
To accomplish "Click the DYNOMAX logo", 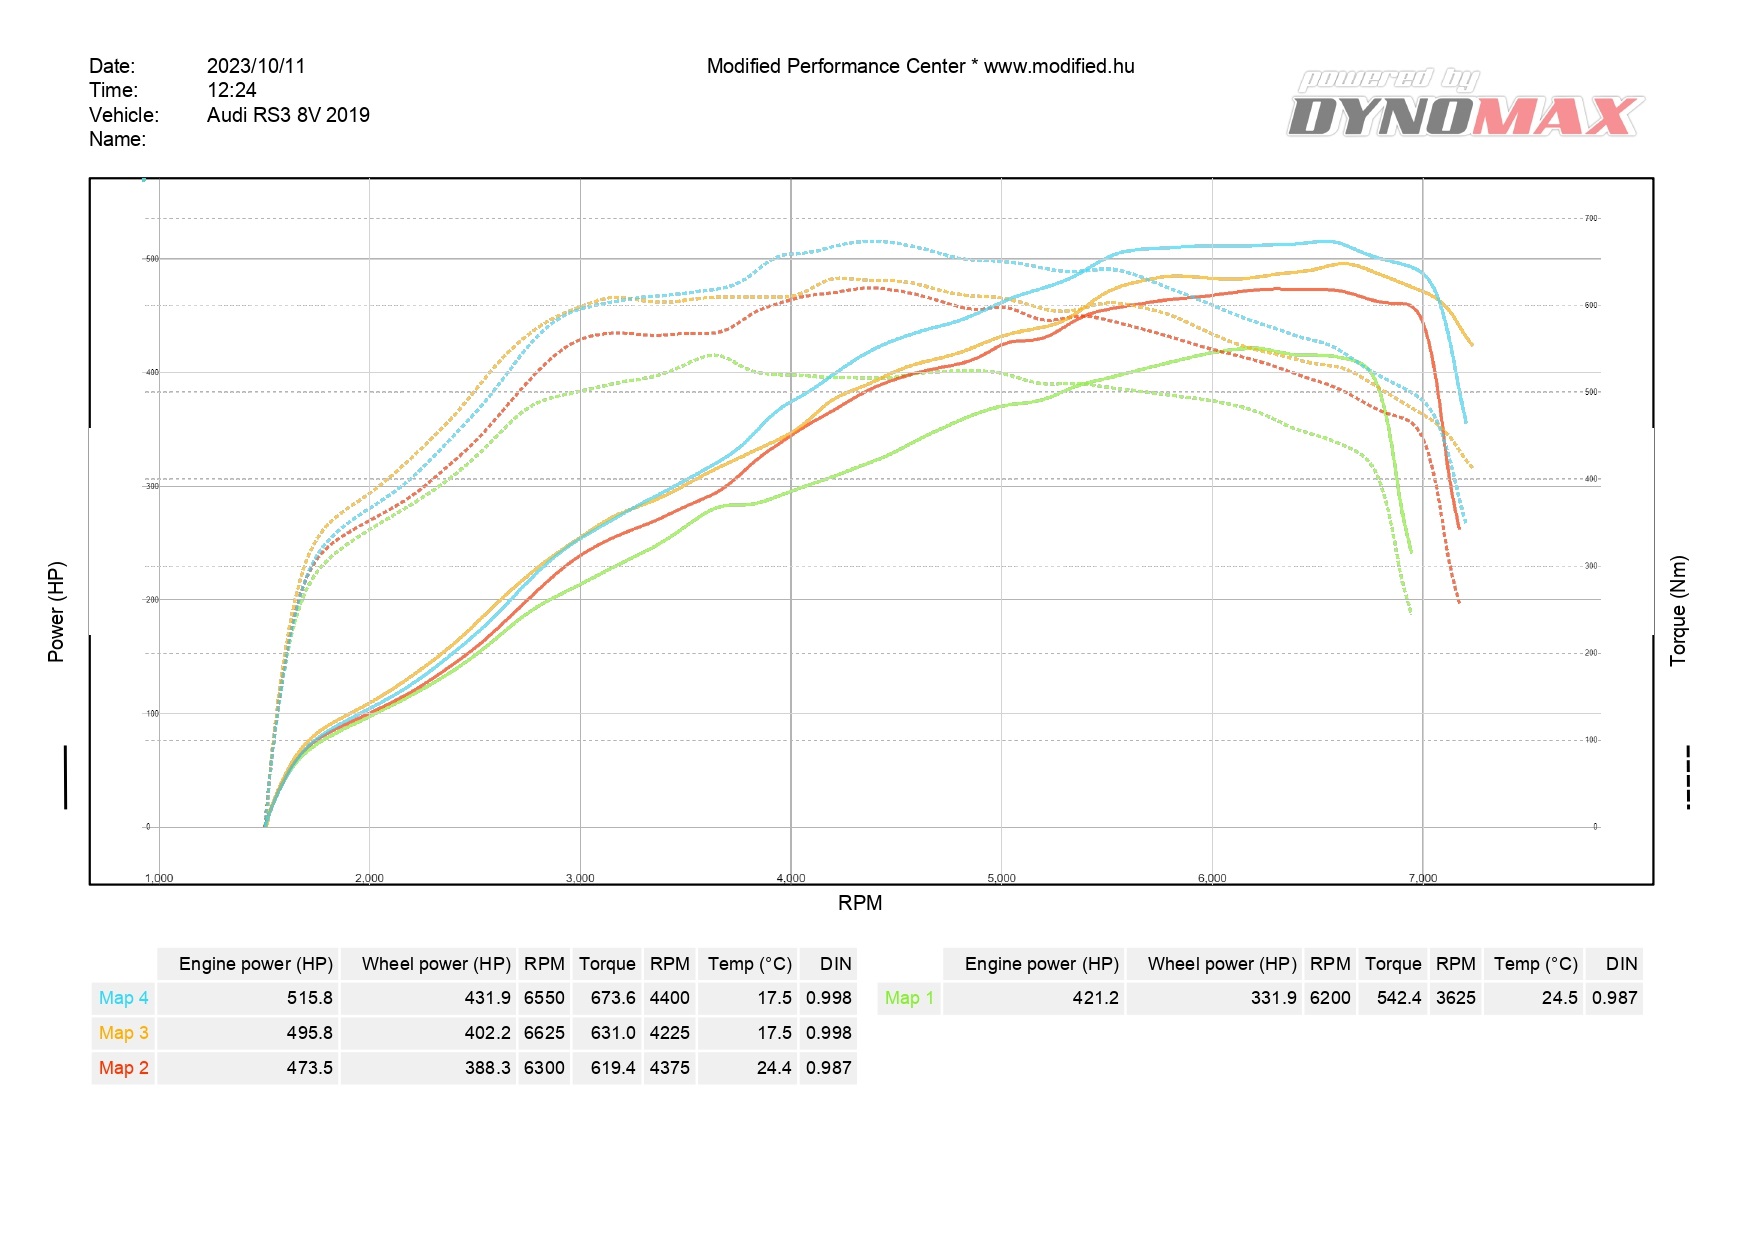I will click(1465, 106).
